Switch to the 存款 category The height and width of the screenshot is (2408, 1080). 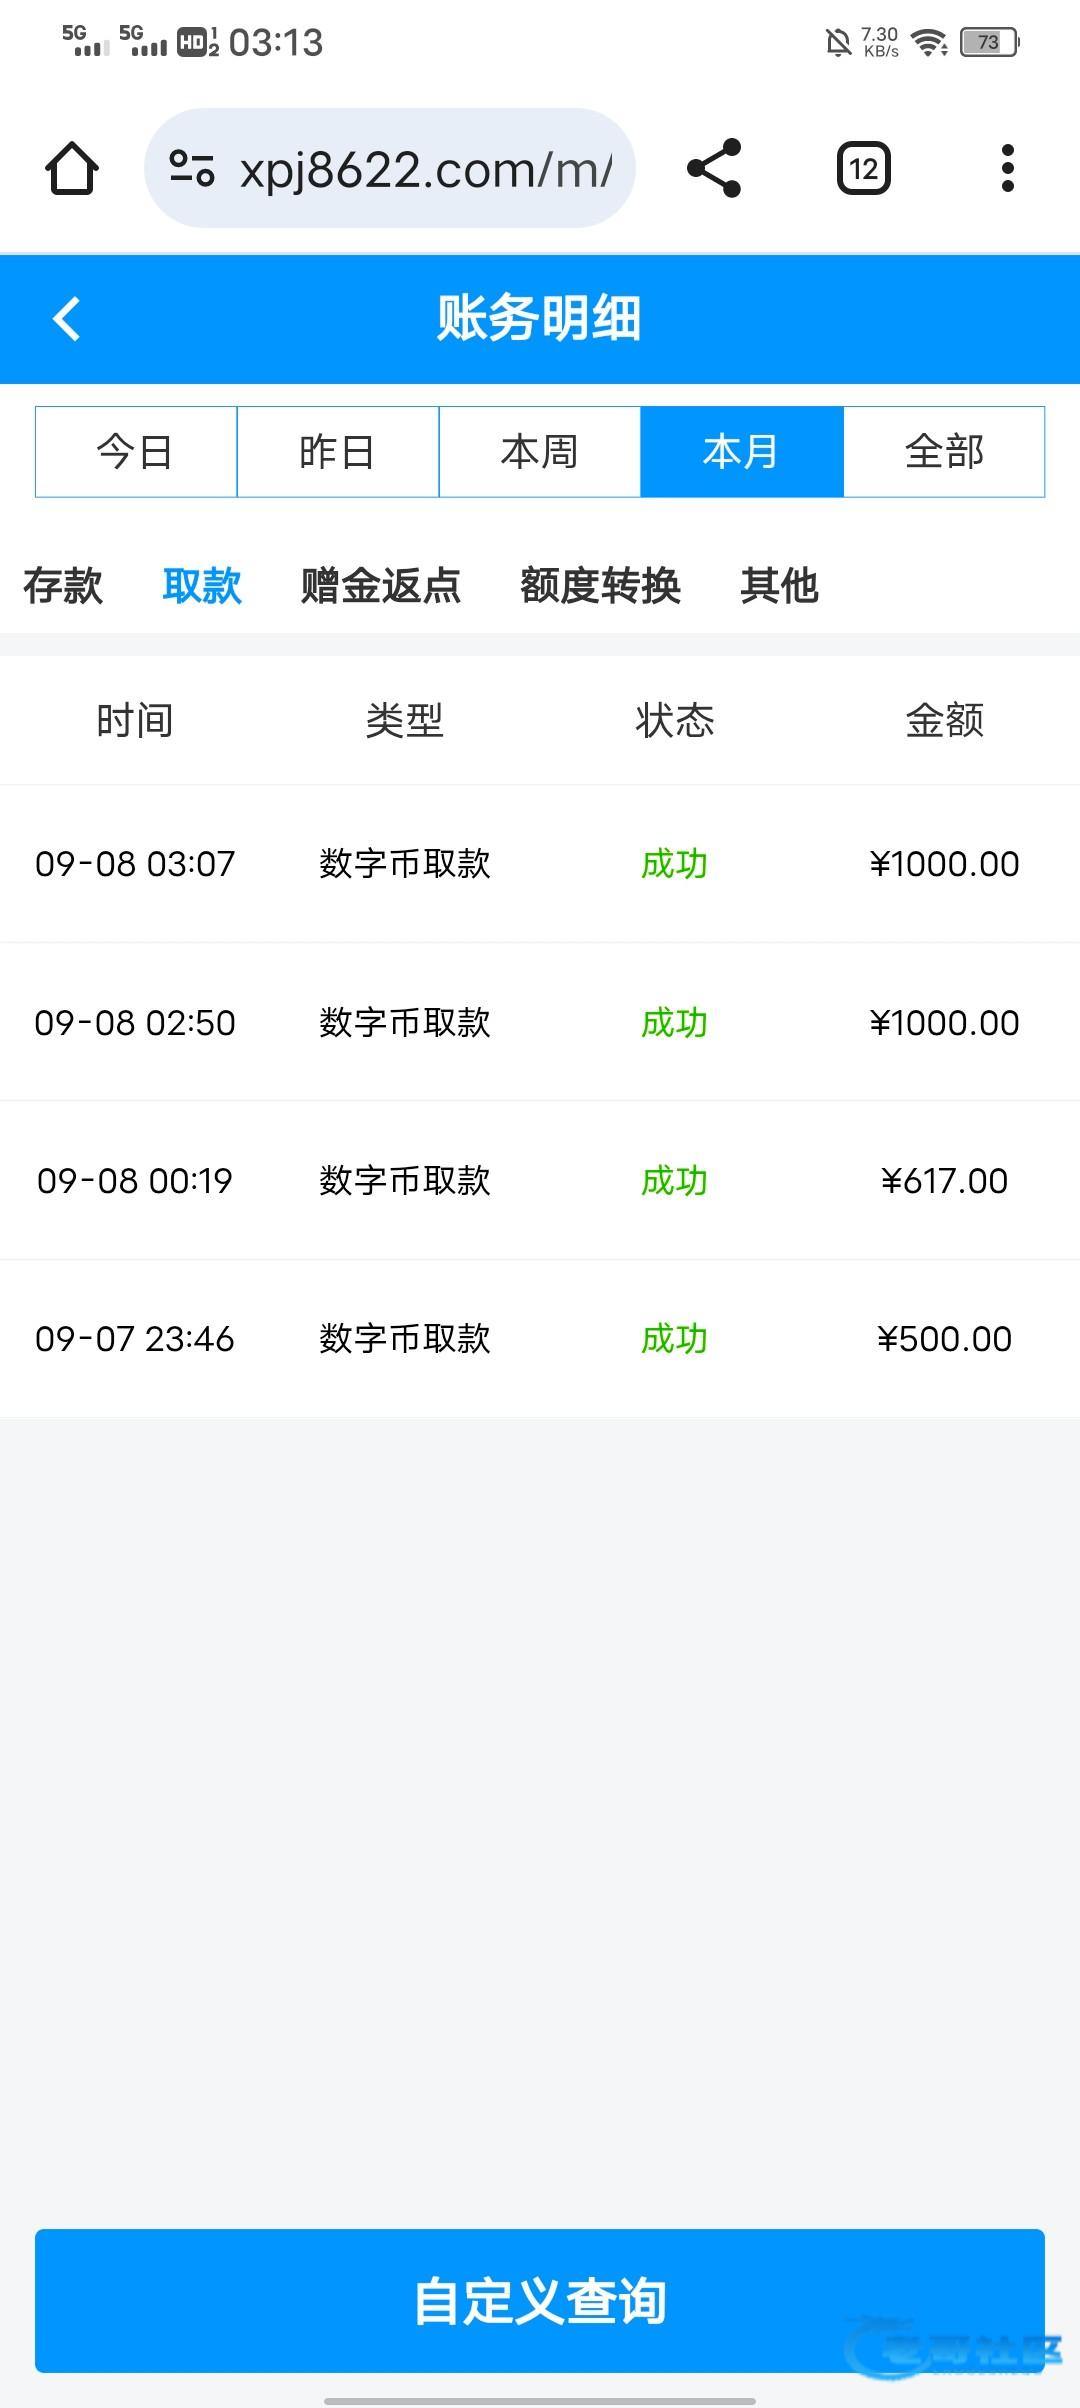tap(63, 586)
